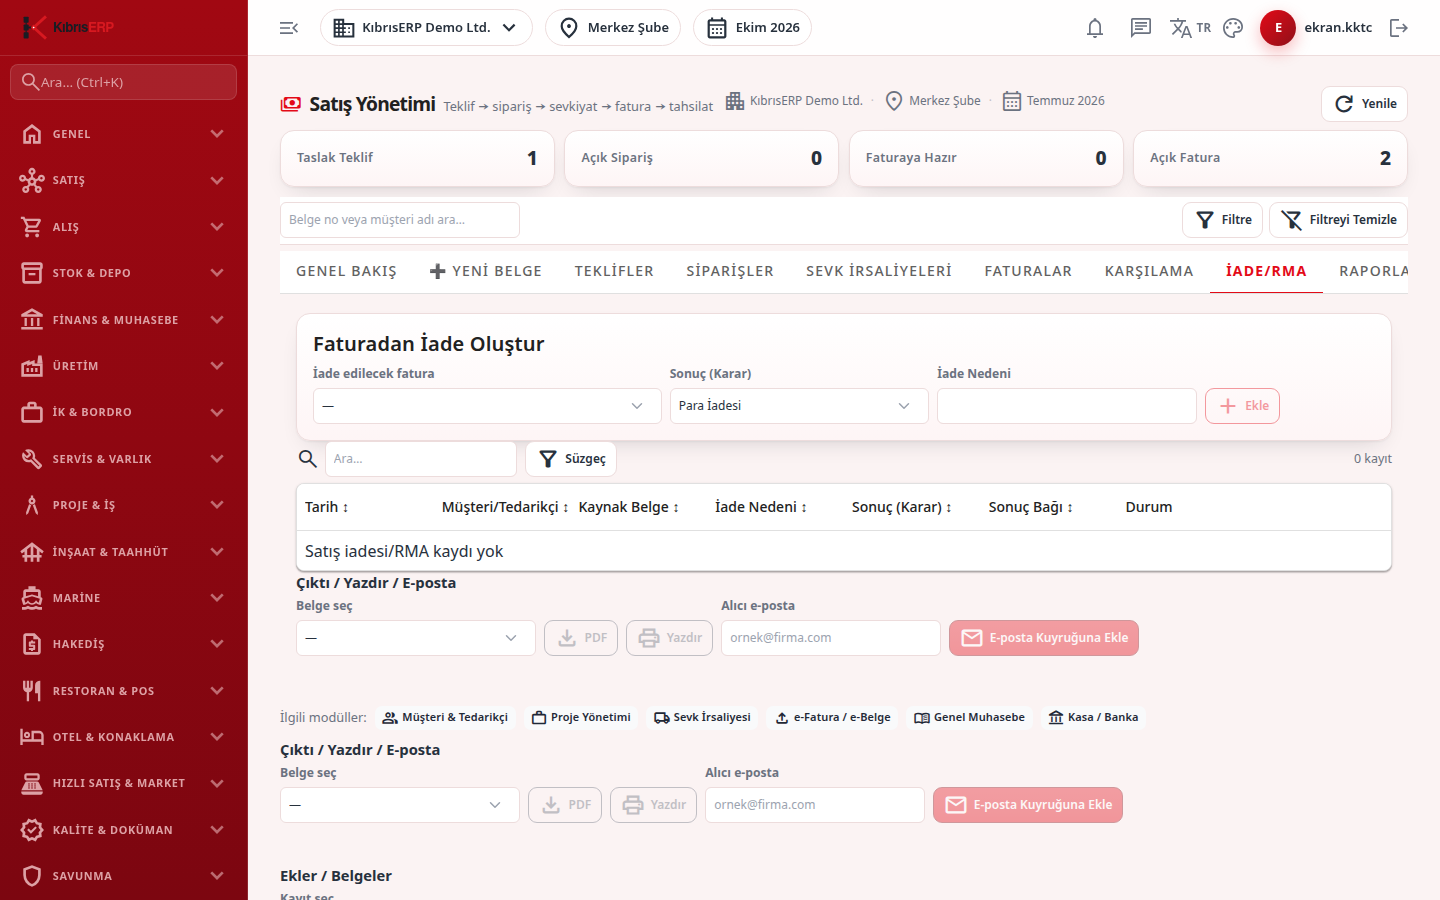Image resolution: width=1440 pixels, height=900 pixels.
Task: Collapse the sidebar menu toggle icon
Action: click(289, 28)
